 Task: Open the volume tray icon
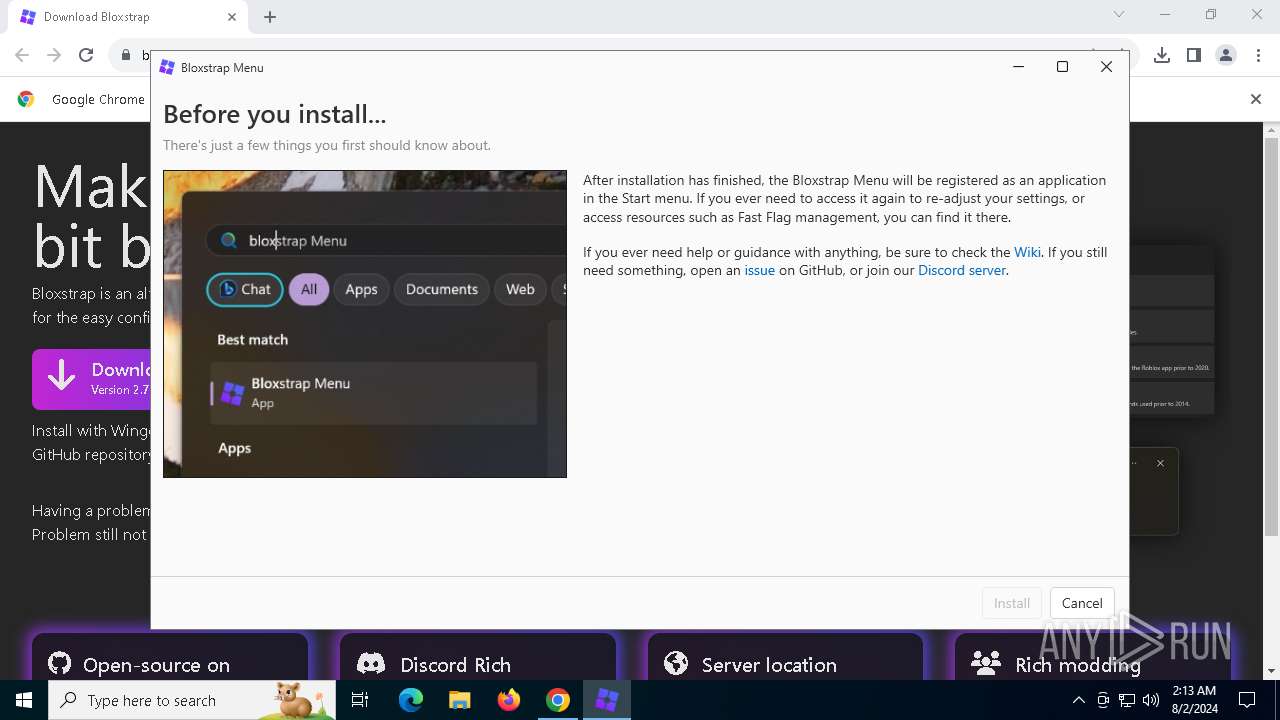pyautogui.click(x=1150, y=700)
